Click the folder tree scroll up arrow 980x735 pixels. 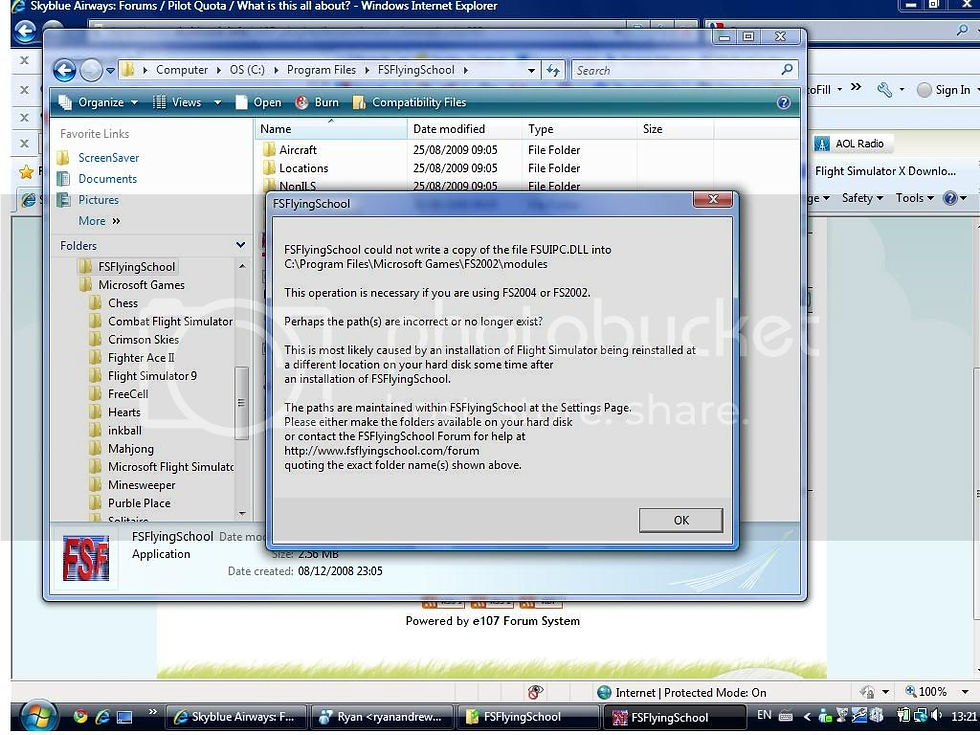click(x=242, y=266)
